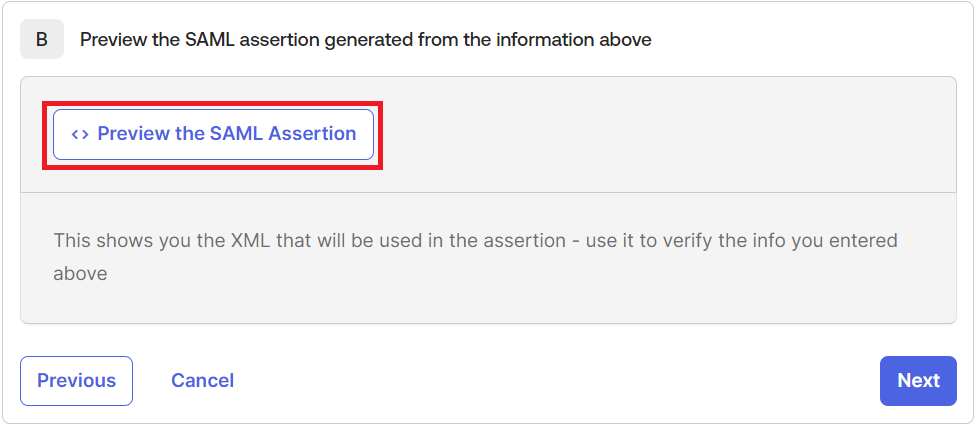
Task: Advance to the next wizard step
Action: [x=917, y=381]
